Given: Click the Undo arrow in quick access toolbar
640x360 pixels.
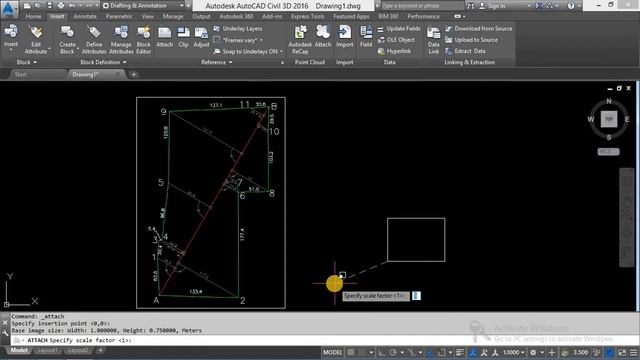Looking at the screenshot, I should (72, 6).
